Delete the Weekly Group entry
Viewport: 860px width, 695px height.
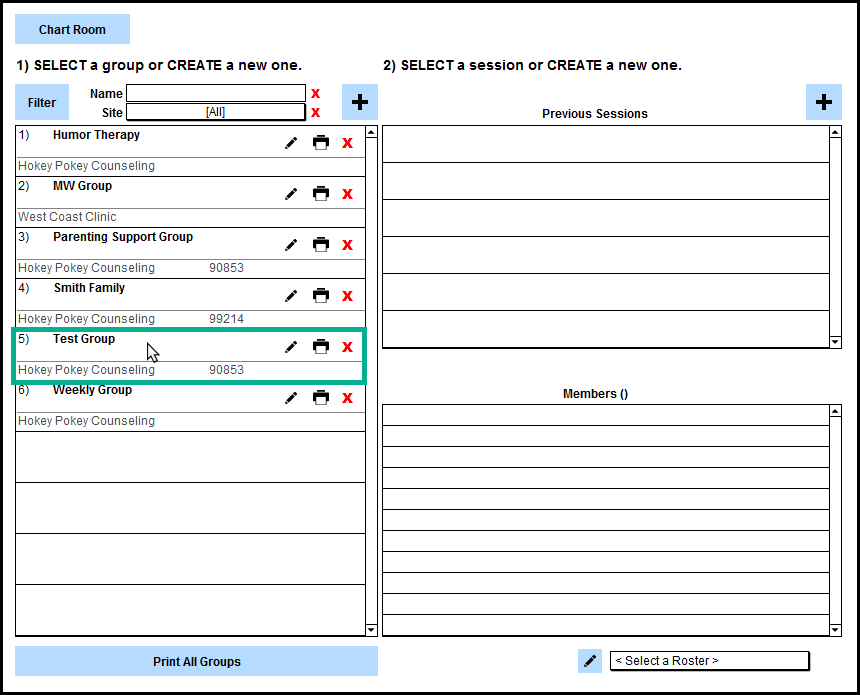(x=347, y=398)
